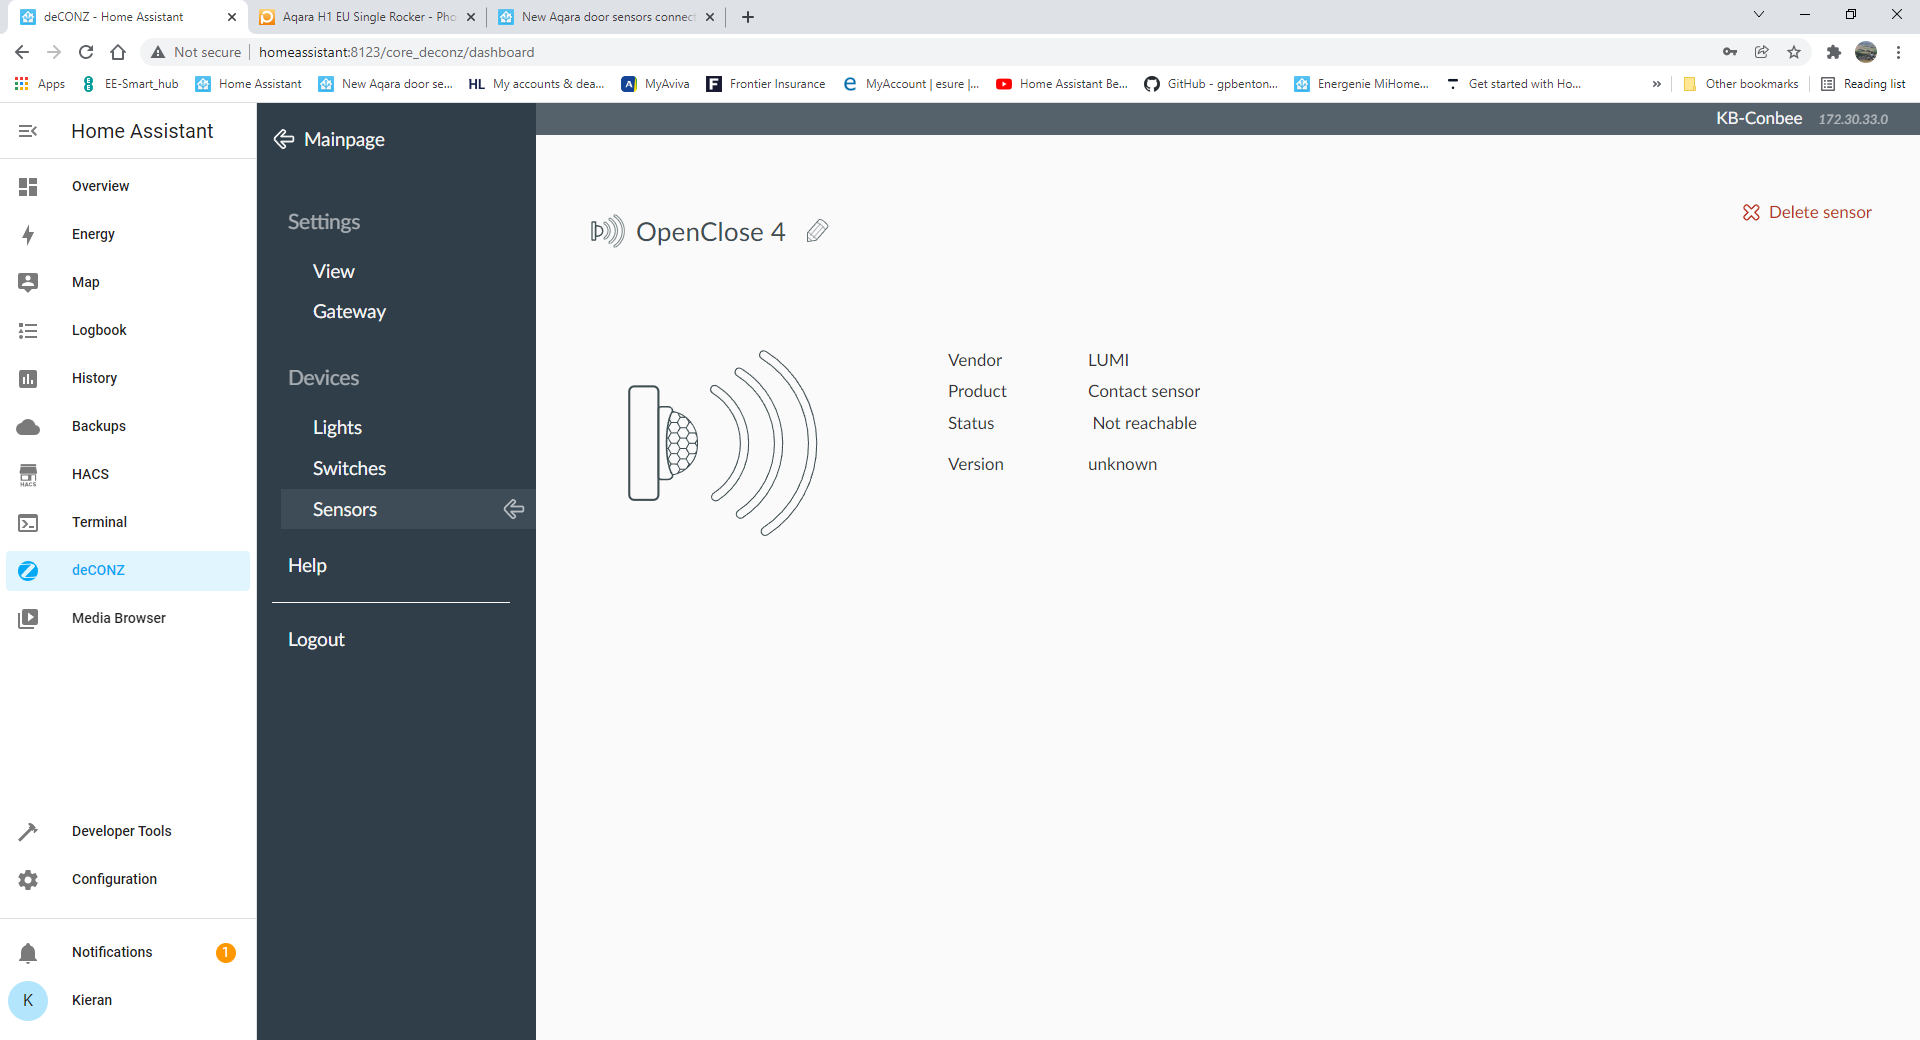Open the History panel

click(94, 378)
